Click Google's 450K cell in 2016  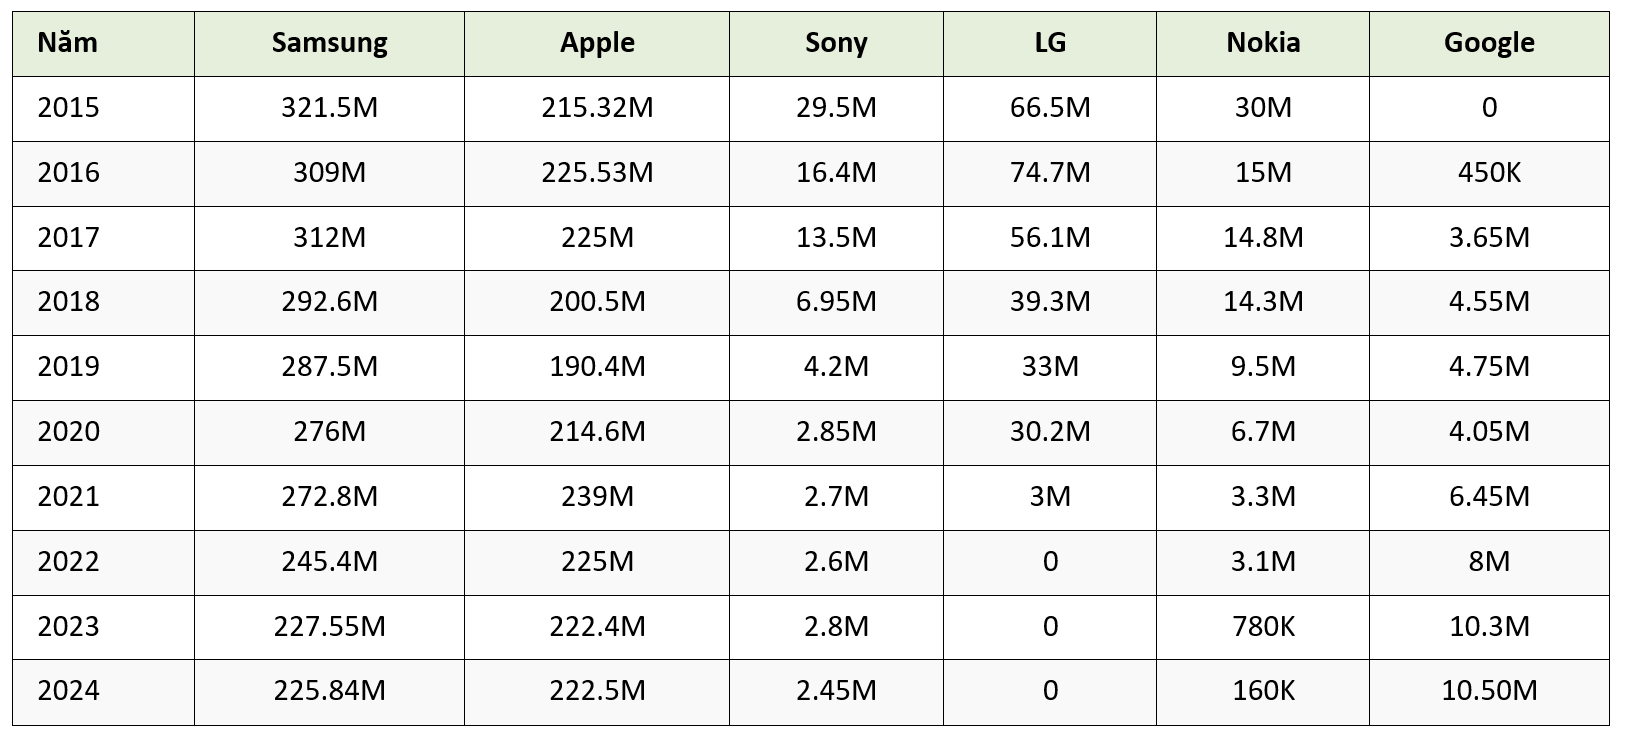[x=1489, y=173]
